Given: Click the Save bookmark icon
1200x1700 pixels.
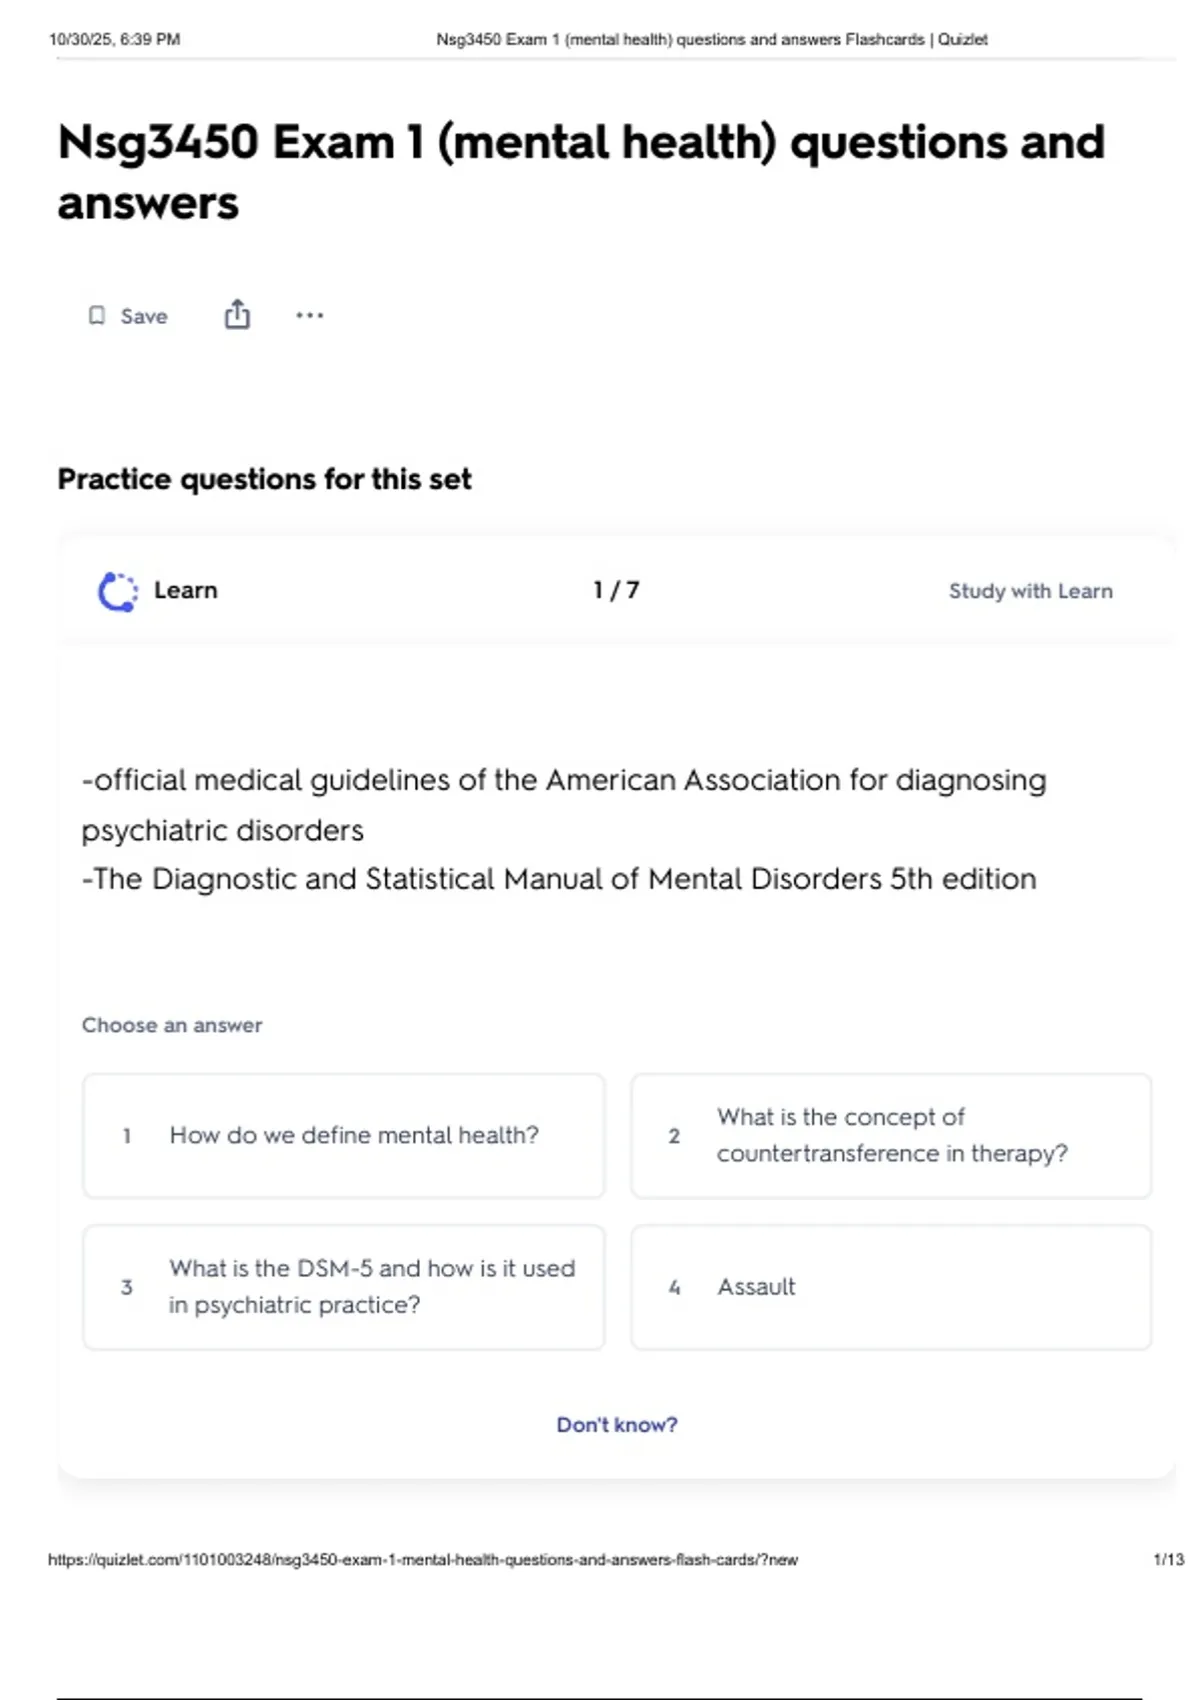Looking at the screenshot, I should (x=97, y=316).
